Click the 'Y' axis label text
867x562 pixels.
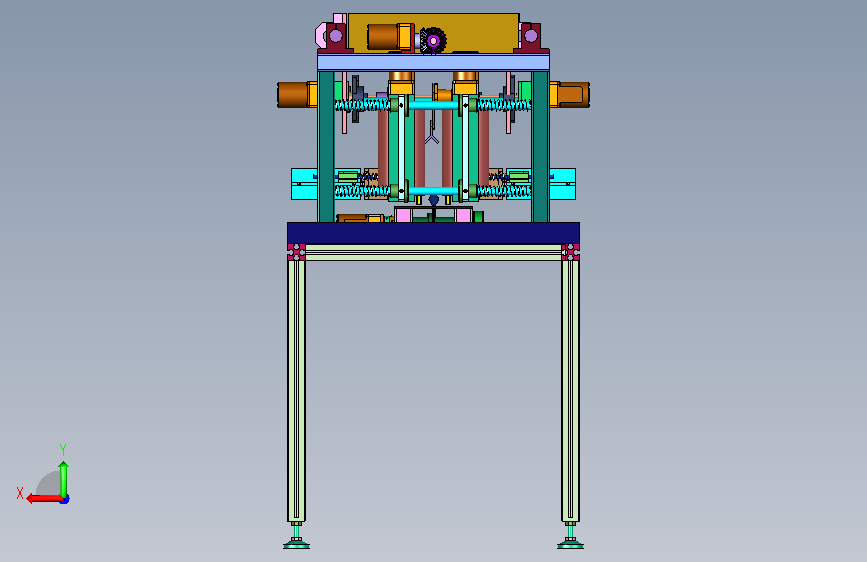(63, 449)
